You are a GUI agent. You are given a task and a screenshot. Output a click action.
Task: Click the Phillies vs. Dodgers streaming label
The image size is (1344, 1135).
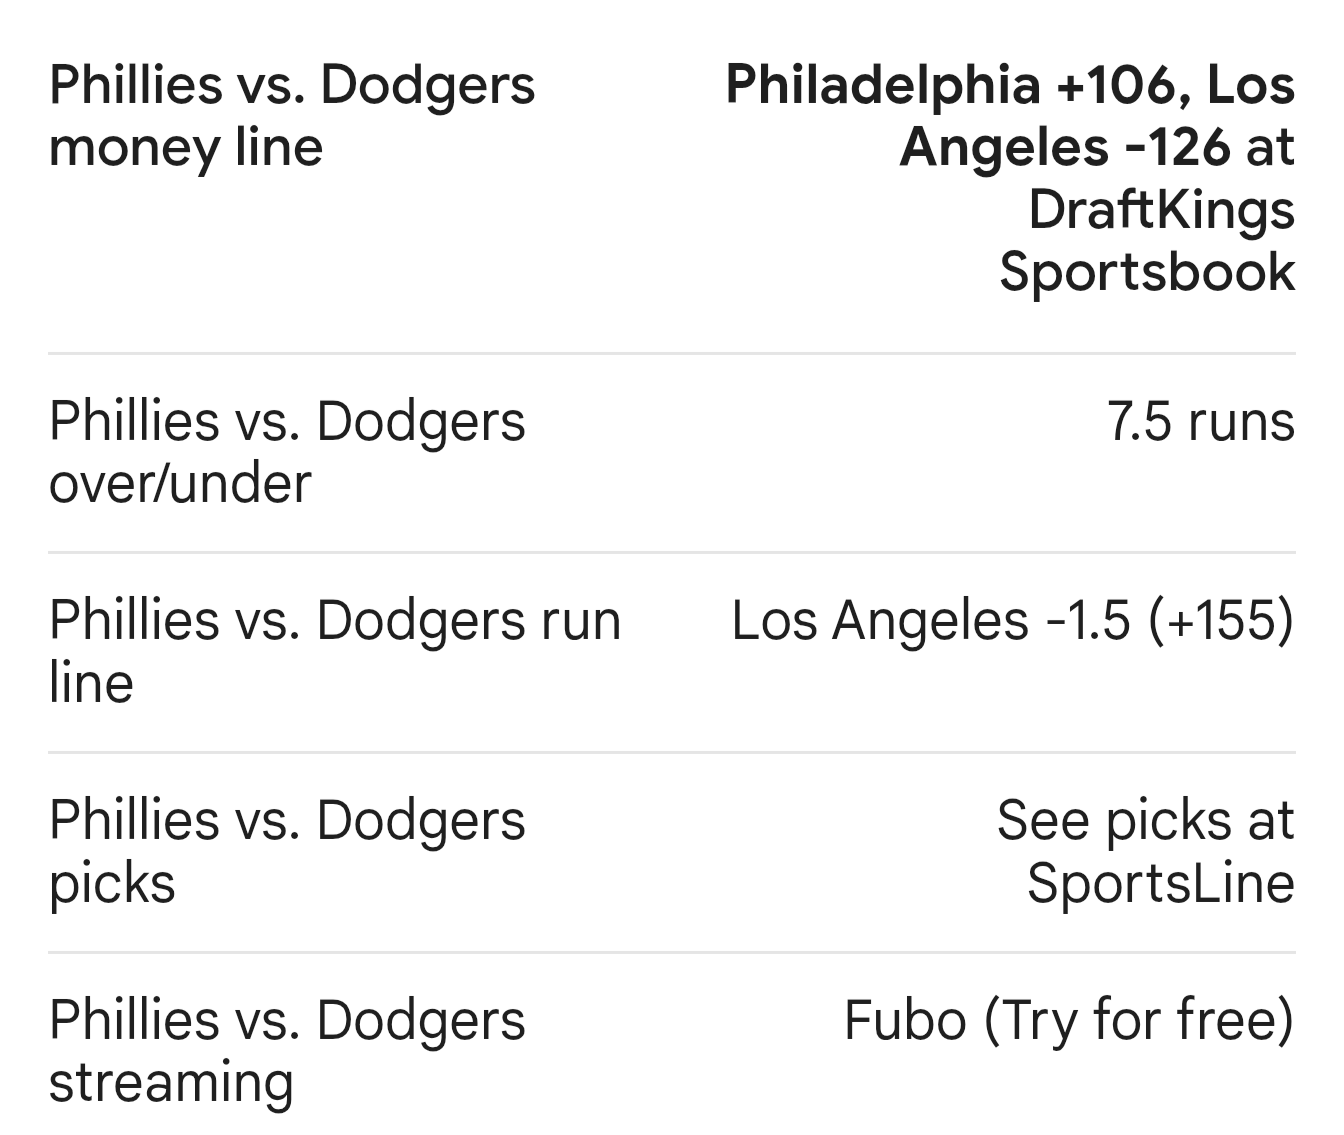[287, 1051]
